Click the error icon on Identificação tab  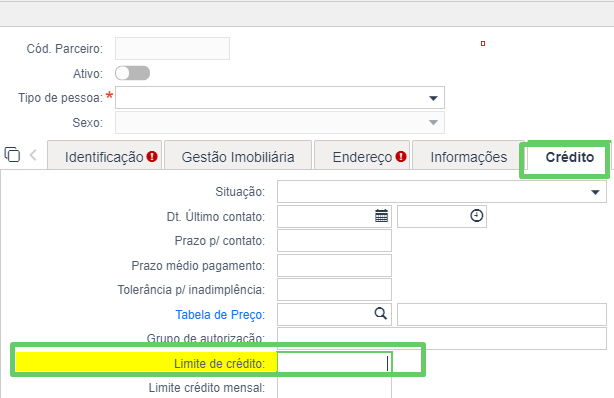click(152, 157)
